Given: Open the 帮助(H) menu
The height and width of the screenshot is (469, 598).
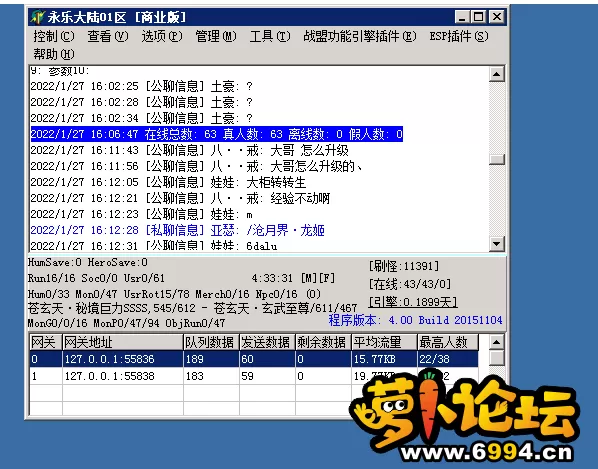Looking at the screenshot, I should 54,54.
